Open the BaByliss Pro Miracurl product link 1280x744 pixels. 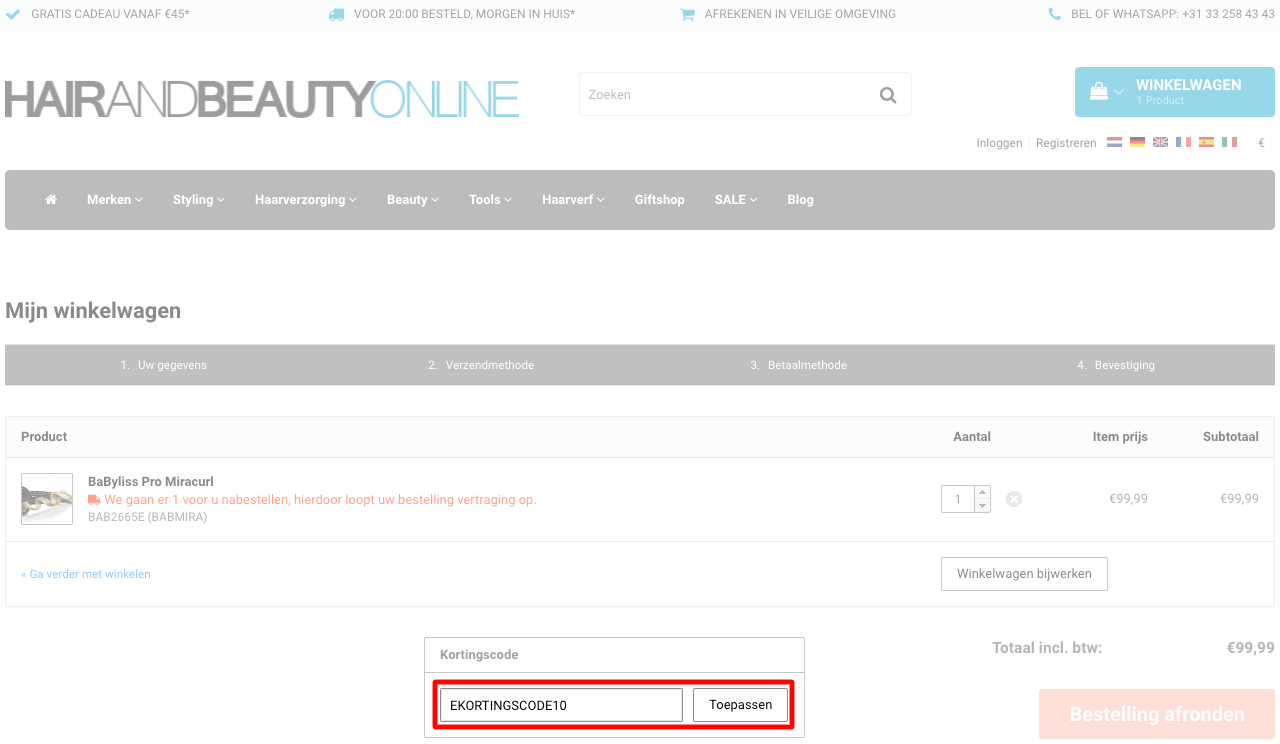(x=151, y=482)
